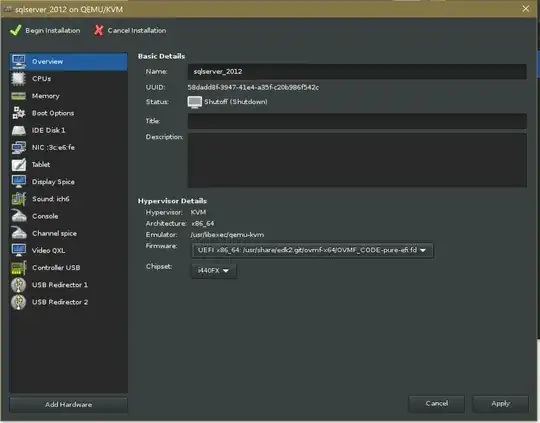Click the Memory label text in the sidebar
This screenshot has height=423, width=540.
46,96
